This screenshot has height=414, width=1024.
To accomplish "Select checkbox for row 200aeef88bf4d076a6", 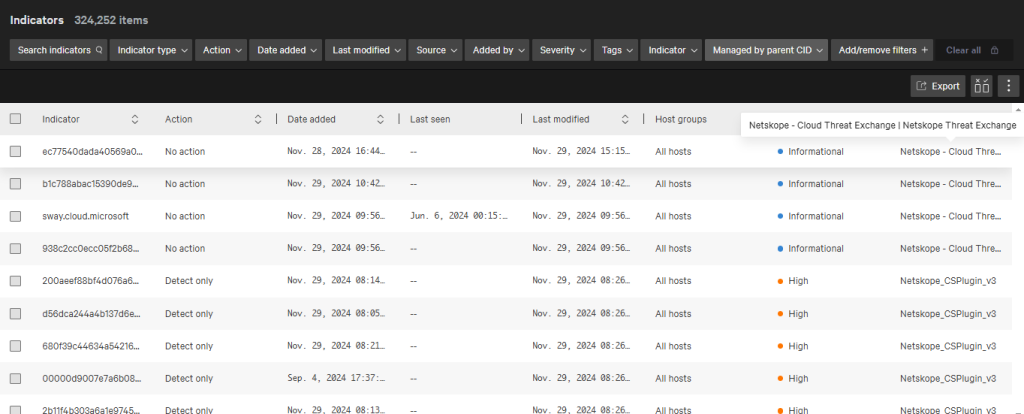I will [x=15, y=281].
